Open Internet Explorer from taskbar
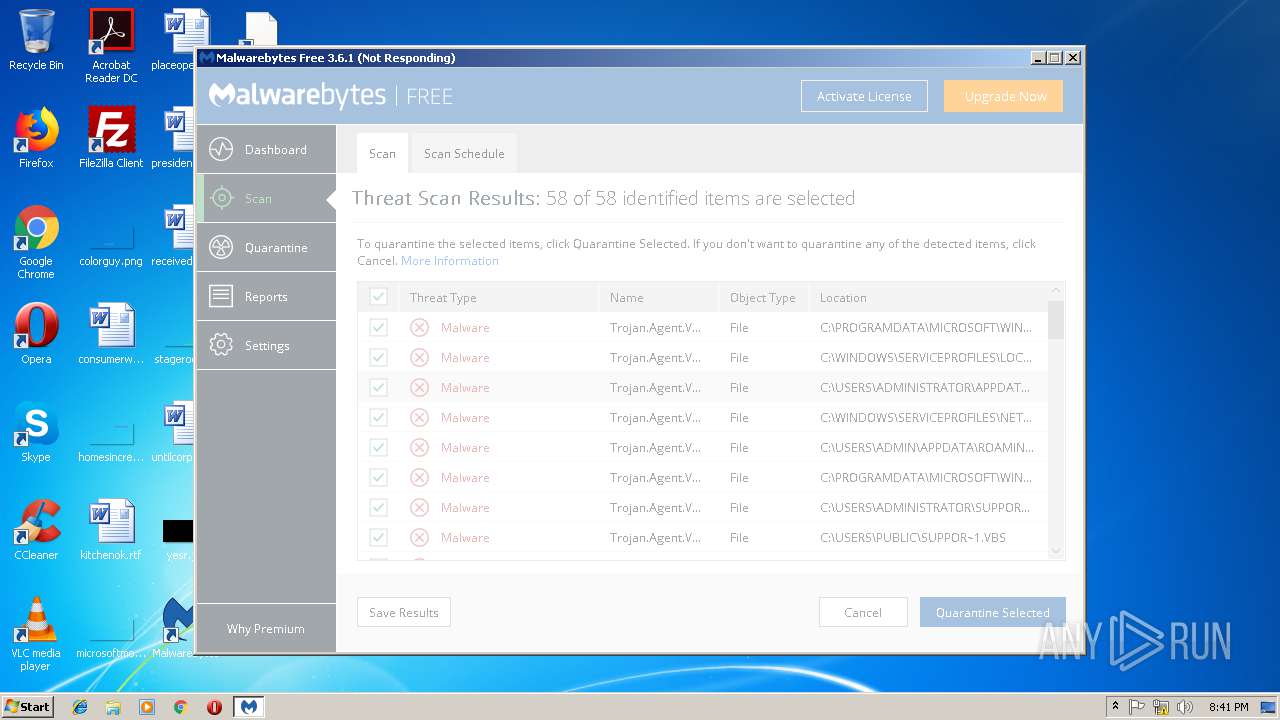Viewport: 1280px width, 720px height. [x=80, y=707]
